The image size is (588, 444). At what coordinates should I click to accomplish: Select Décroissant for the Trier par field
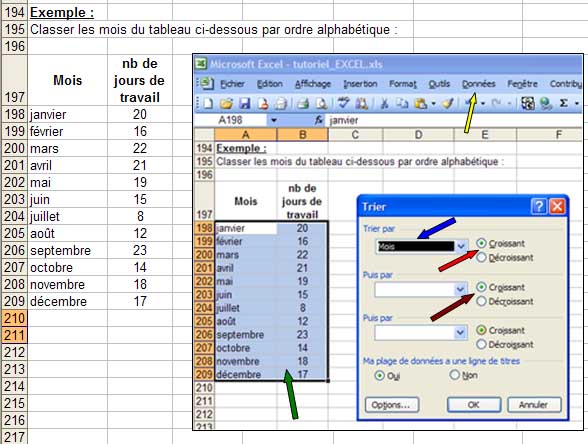point(481,258)
